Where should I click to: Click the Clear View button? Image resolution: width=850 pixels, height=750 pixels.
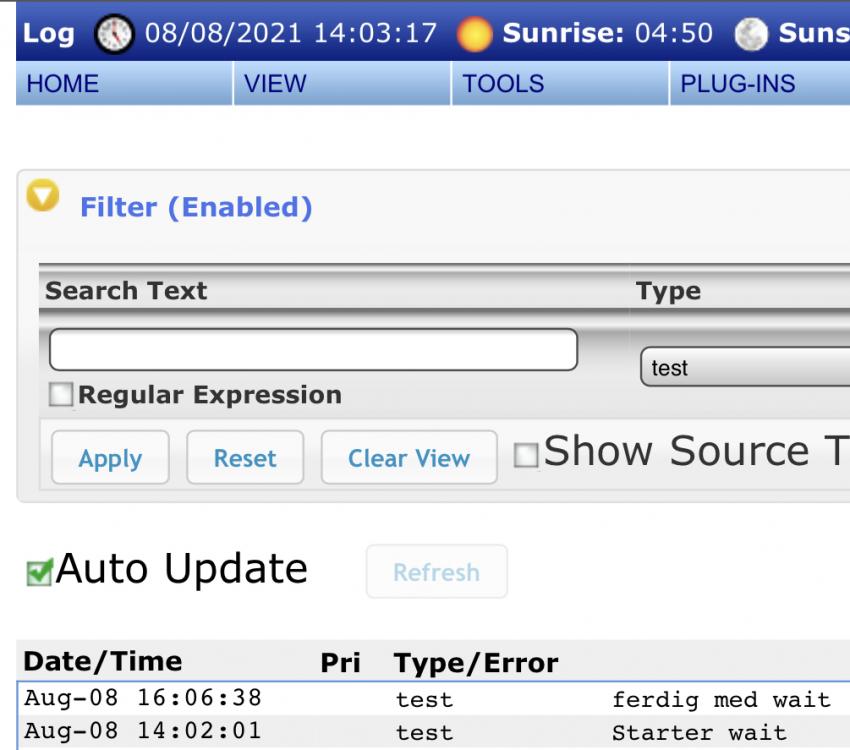pos(408,458)
